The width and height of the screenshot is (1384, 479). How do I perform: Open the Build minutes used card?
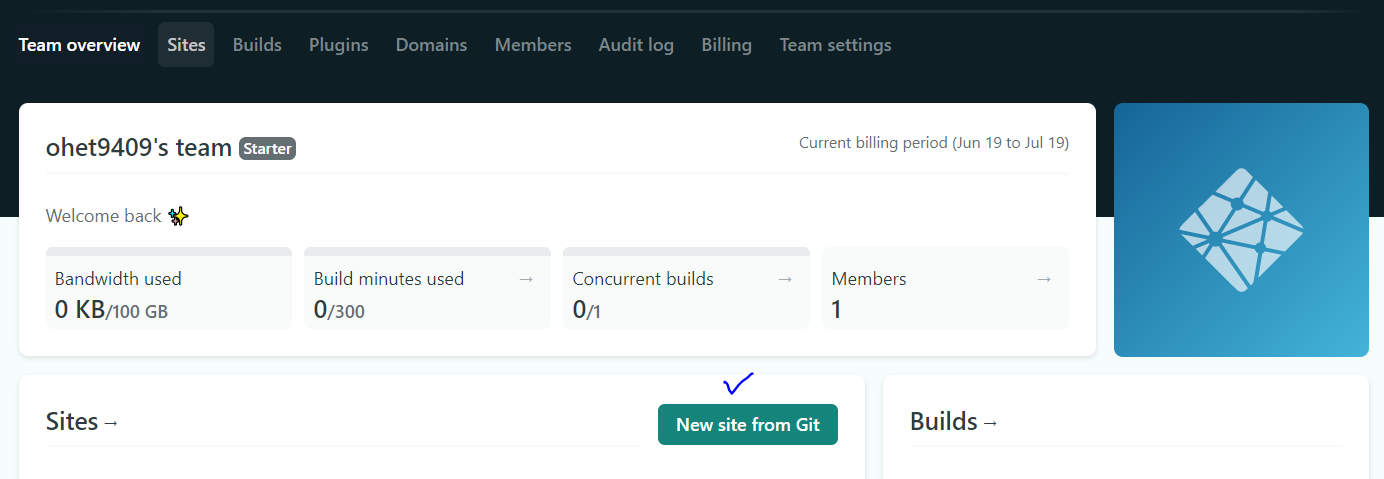[427, 288]
